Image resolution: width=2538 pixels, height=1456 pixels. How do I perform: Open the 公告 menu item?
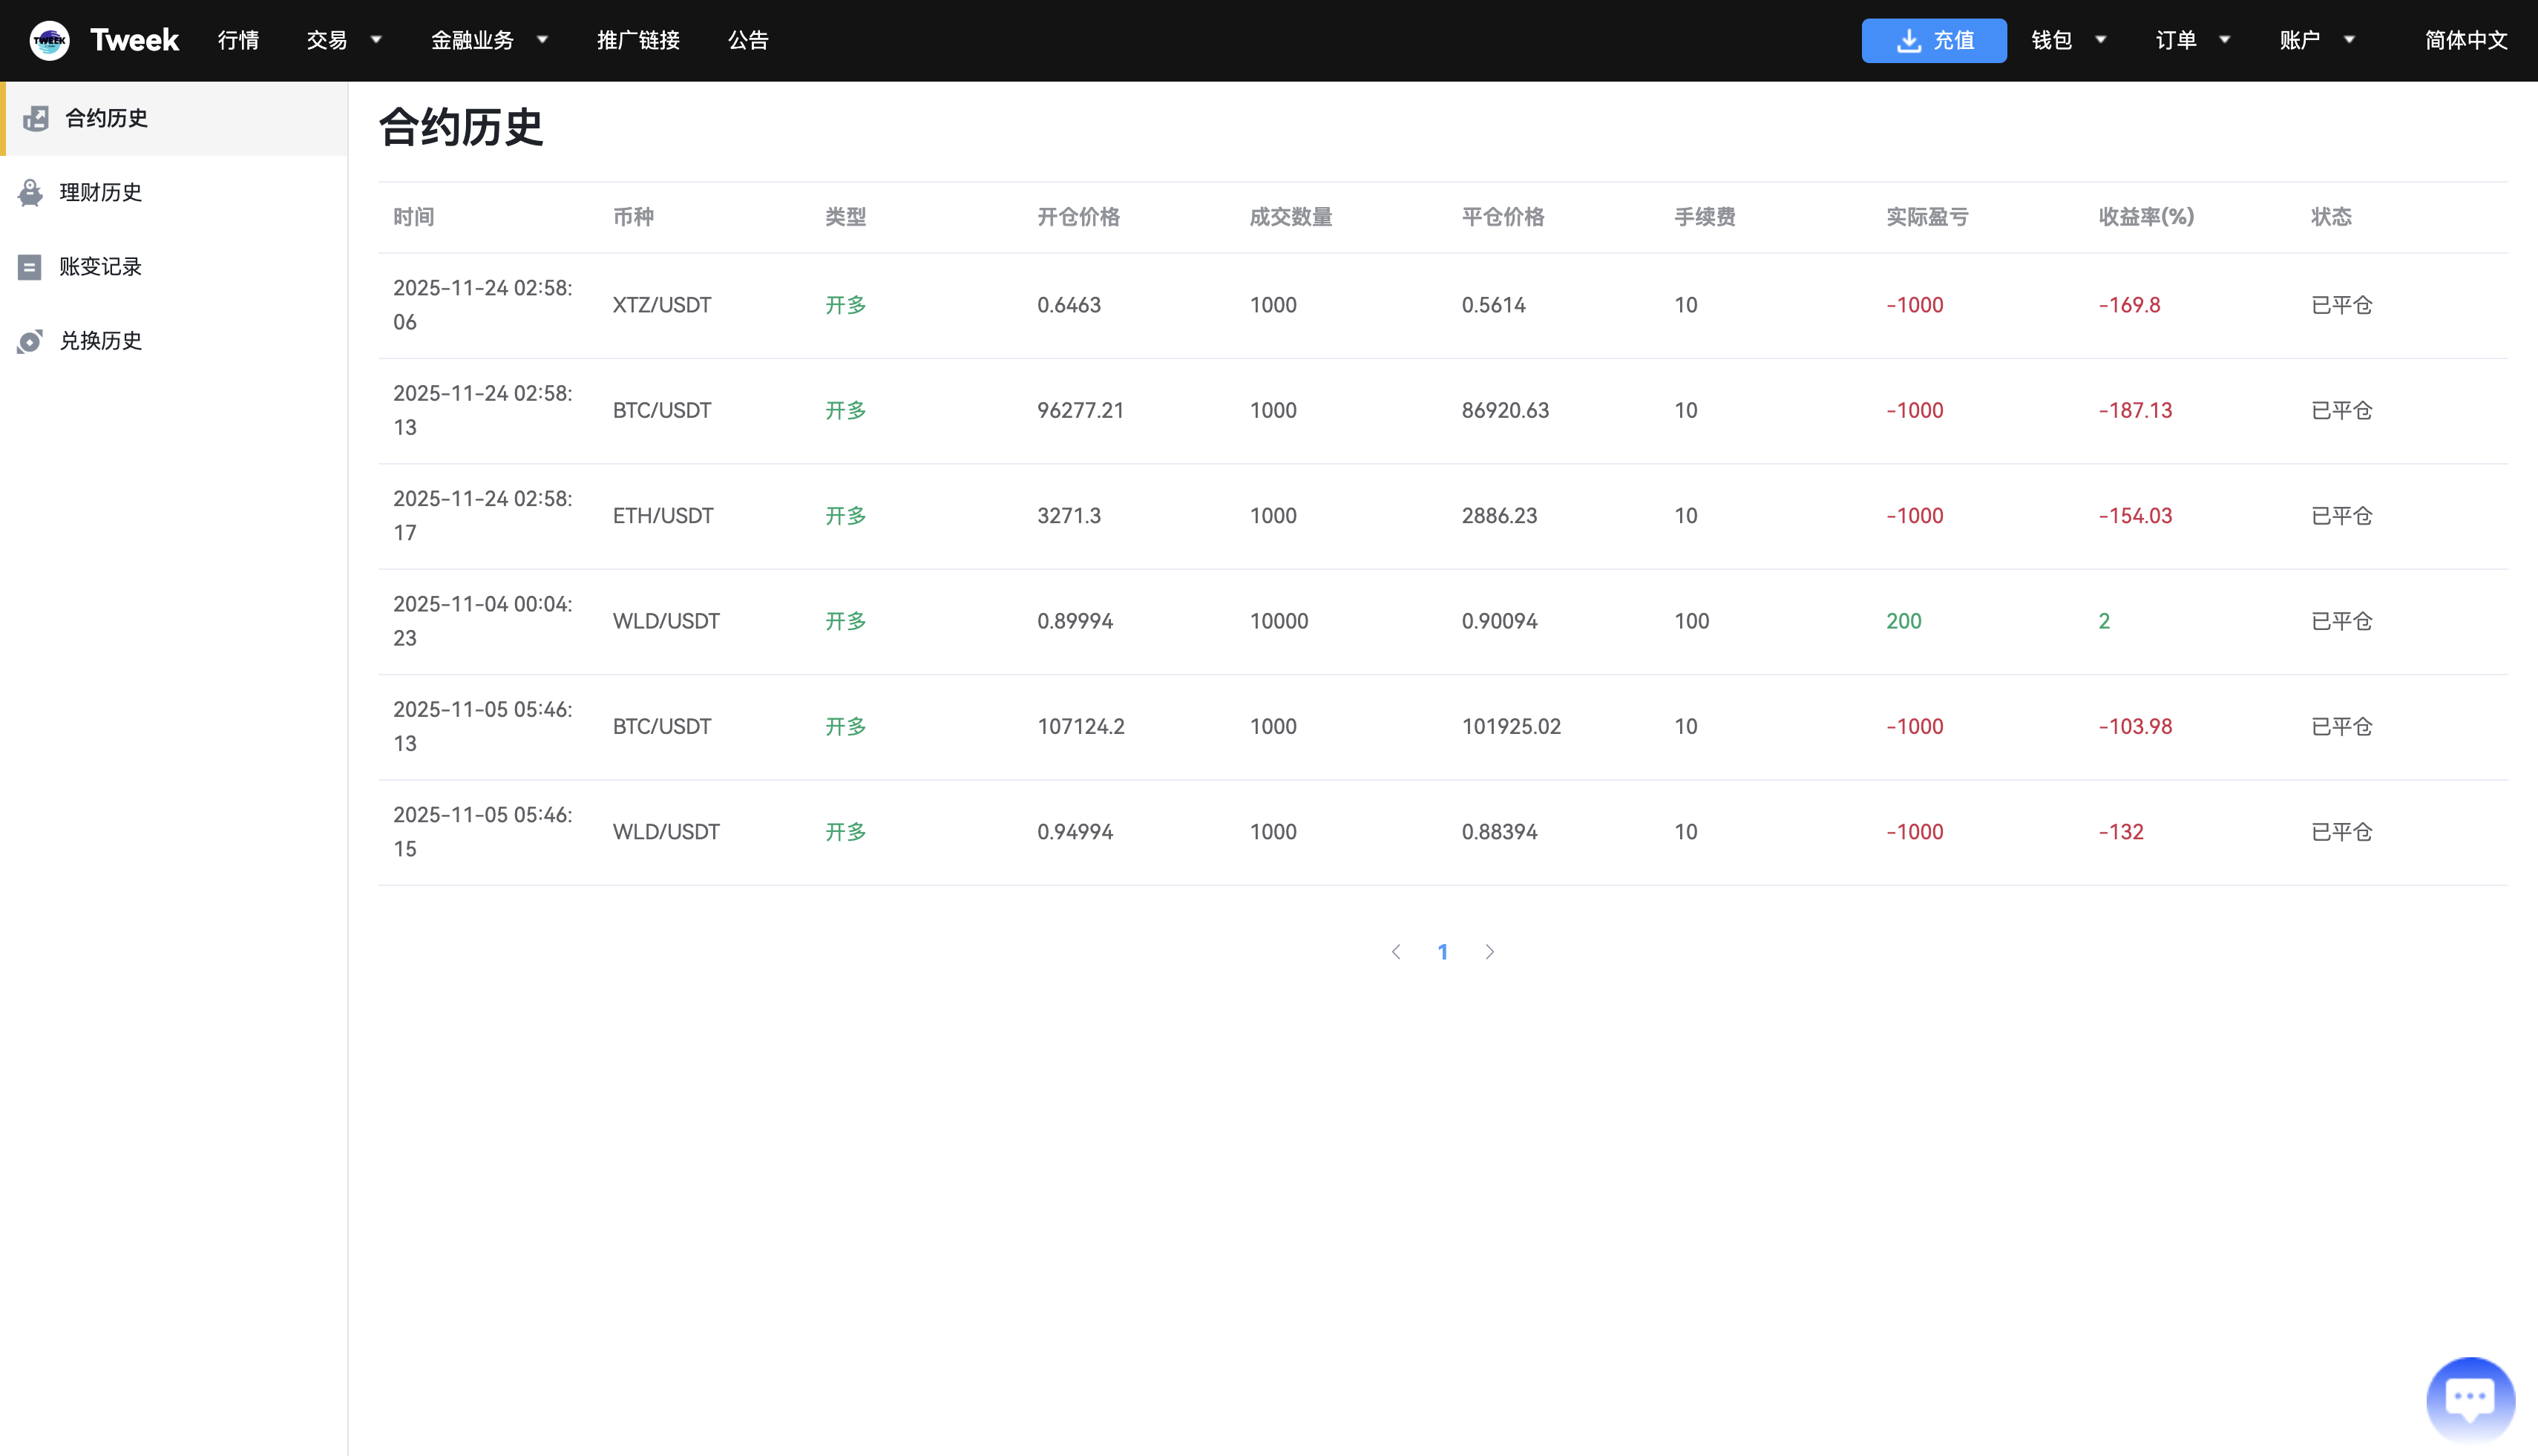[x=749, y=40]
